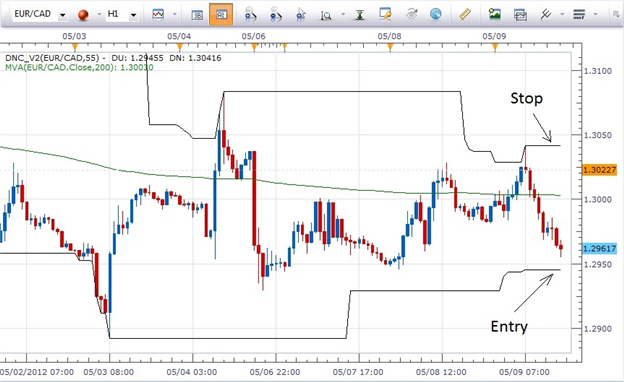Click the zoom area magnifier with dropdown
Image resolution: width=624 pixels, height=382 pixels.
(x=326, y=16)
